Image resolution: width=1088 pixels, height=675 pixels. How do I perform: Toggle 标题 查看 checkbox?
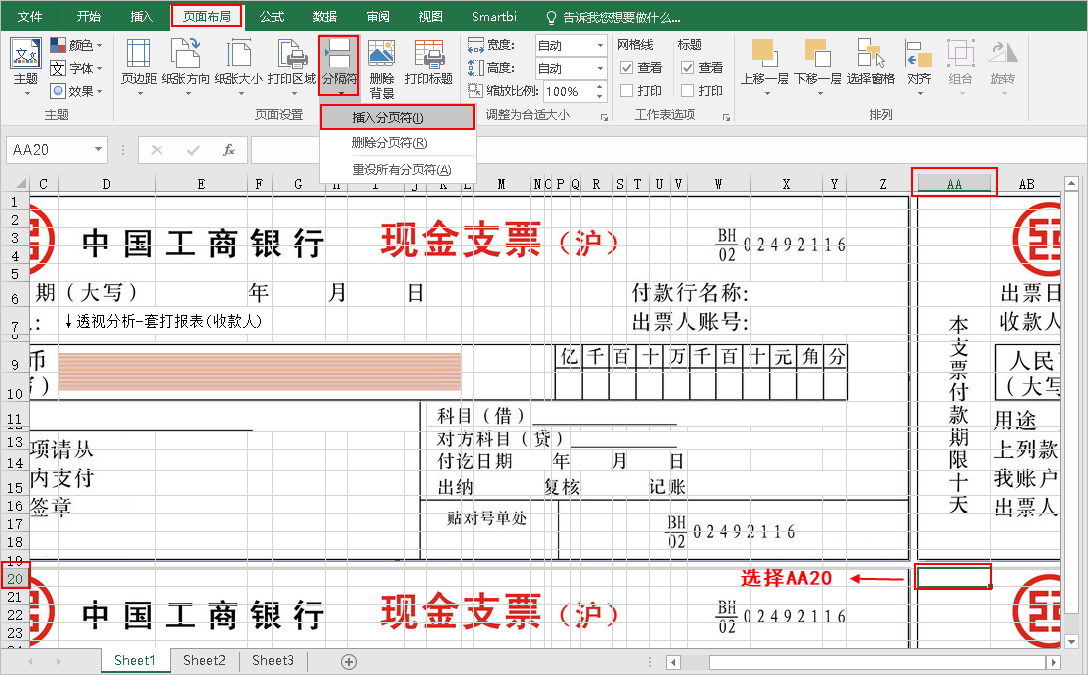pos(688,68)
